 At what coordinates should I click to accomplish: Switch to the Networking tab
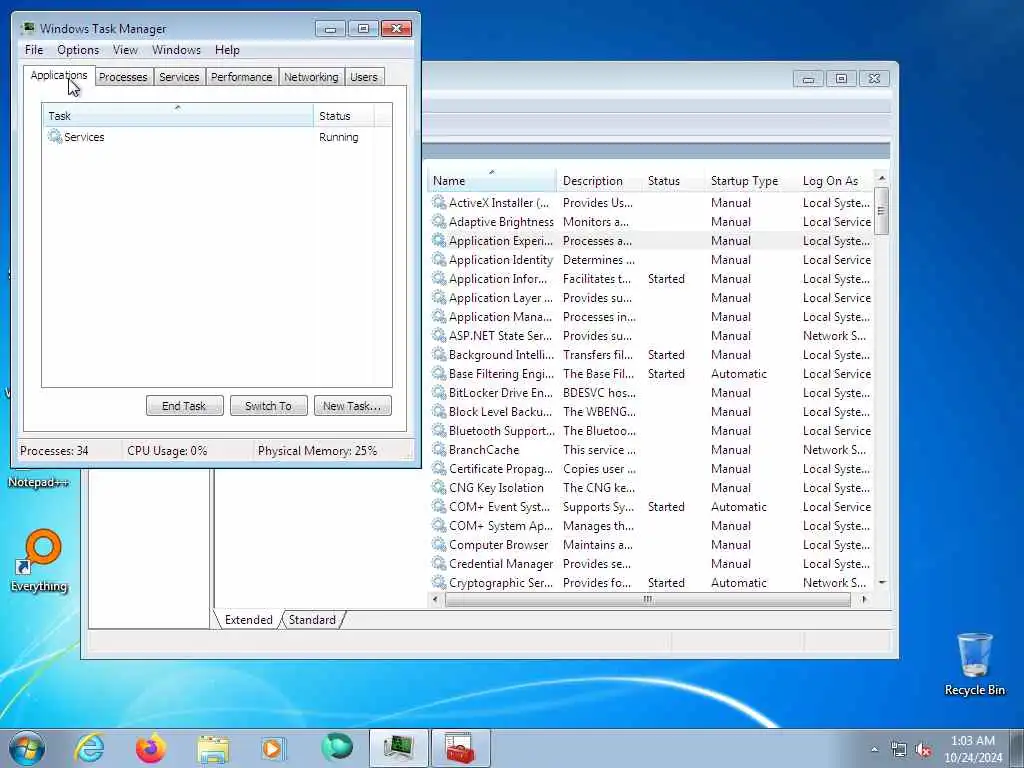pos(311,77)
